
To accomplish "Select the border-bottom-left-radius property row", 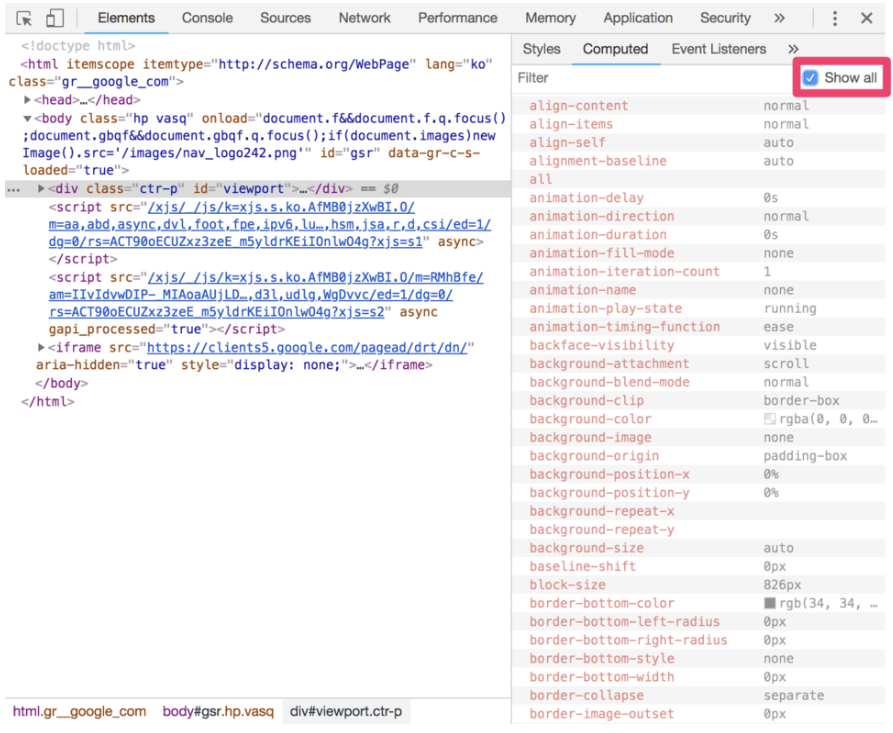I will (x=698, y=622).
